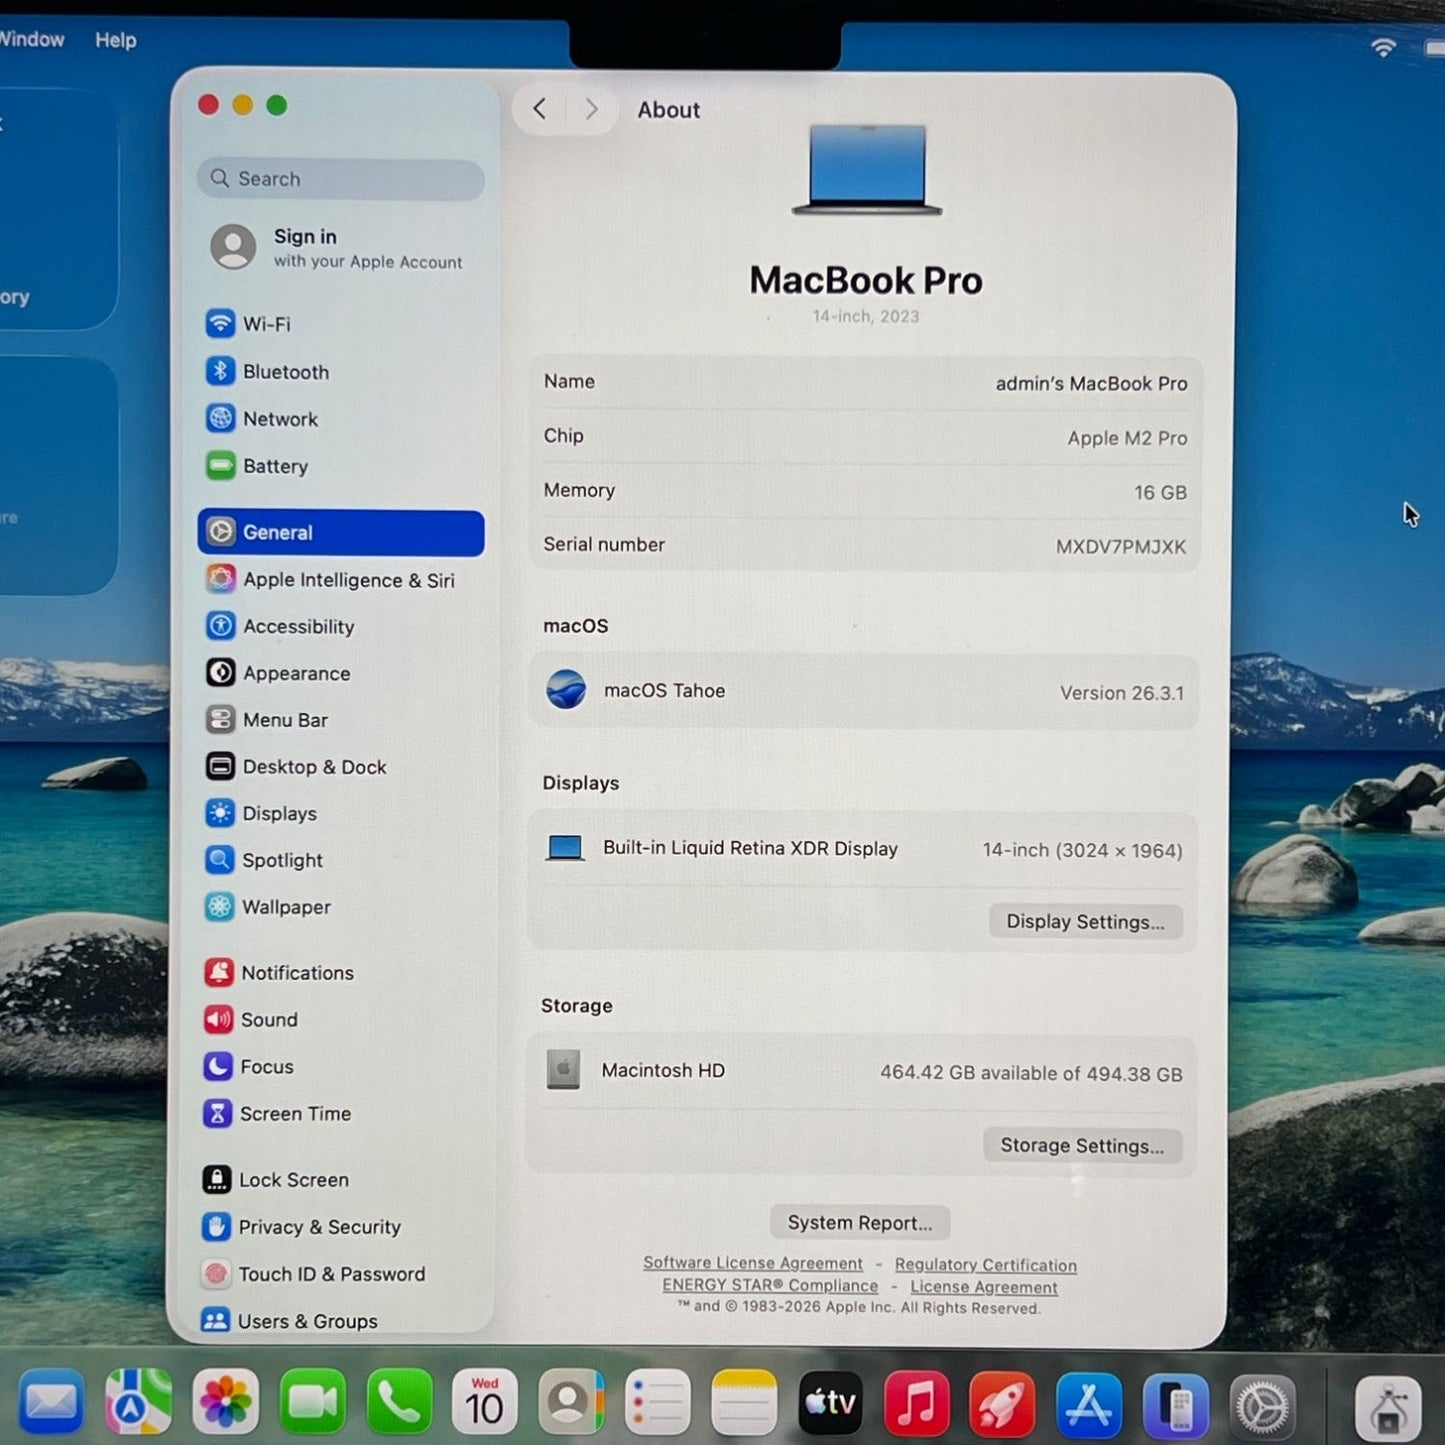Viewport: 1445px width, 1445px height.
Task: Select the serial number MXDV7PMJXK
Action: pos(1121,547)
